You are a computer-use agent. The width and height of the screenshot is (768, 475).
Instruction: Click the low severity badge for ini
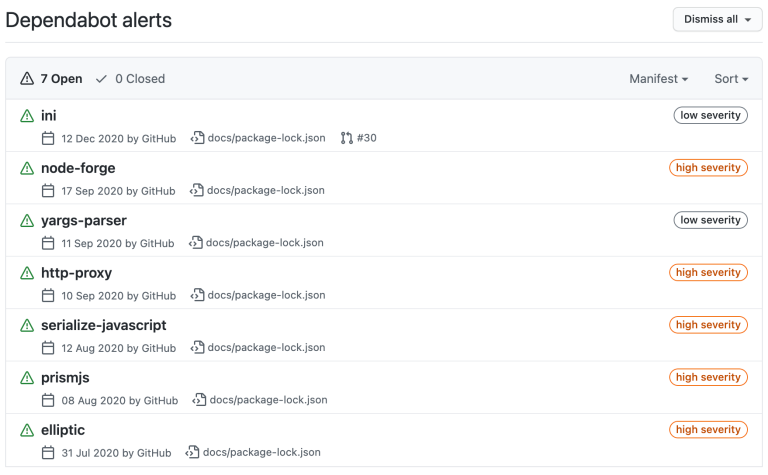[x=710, y=115]
